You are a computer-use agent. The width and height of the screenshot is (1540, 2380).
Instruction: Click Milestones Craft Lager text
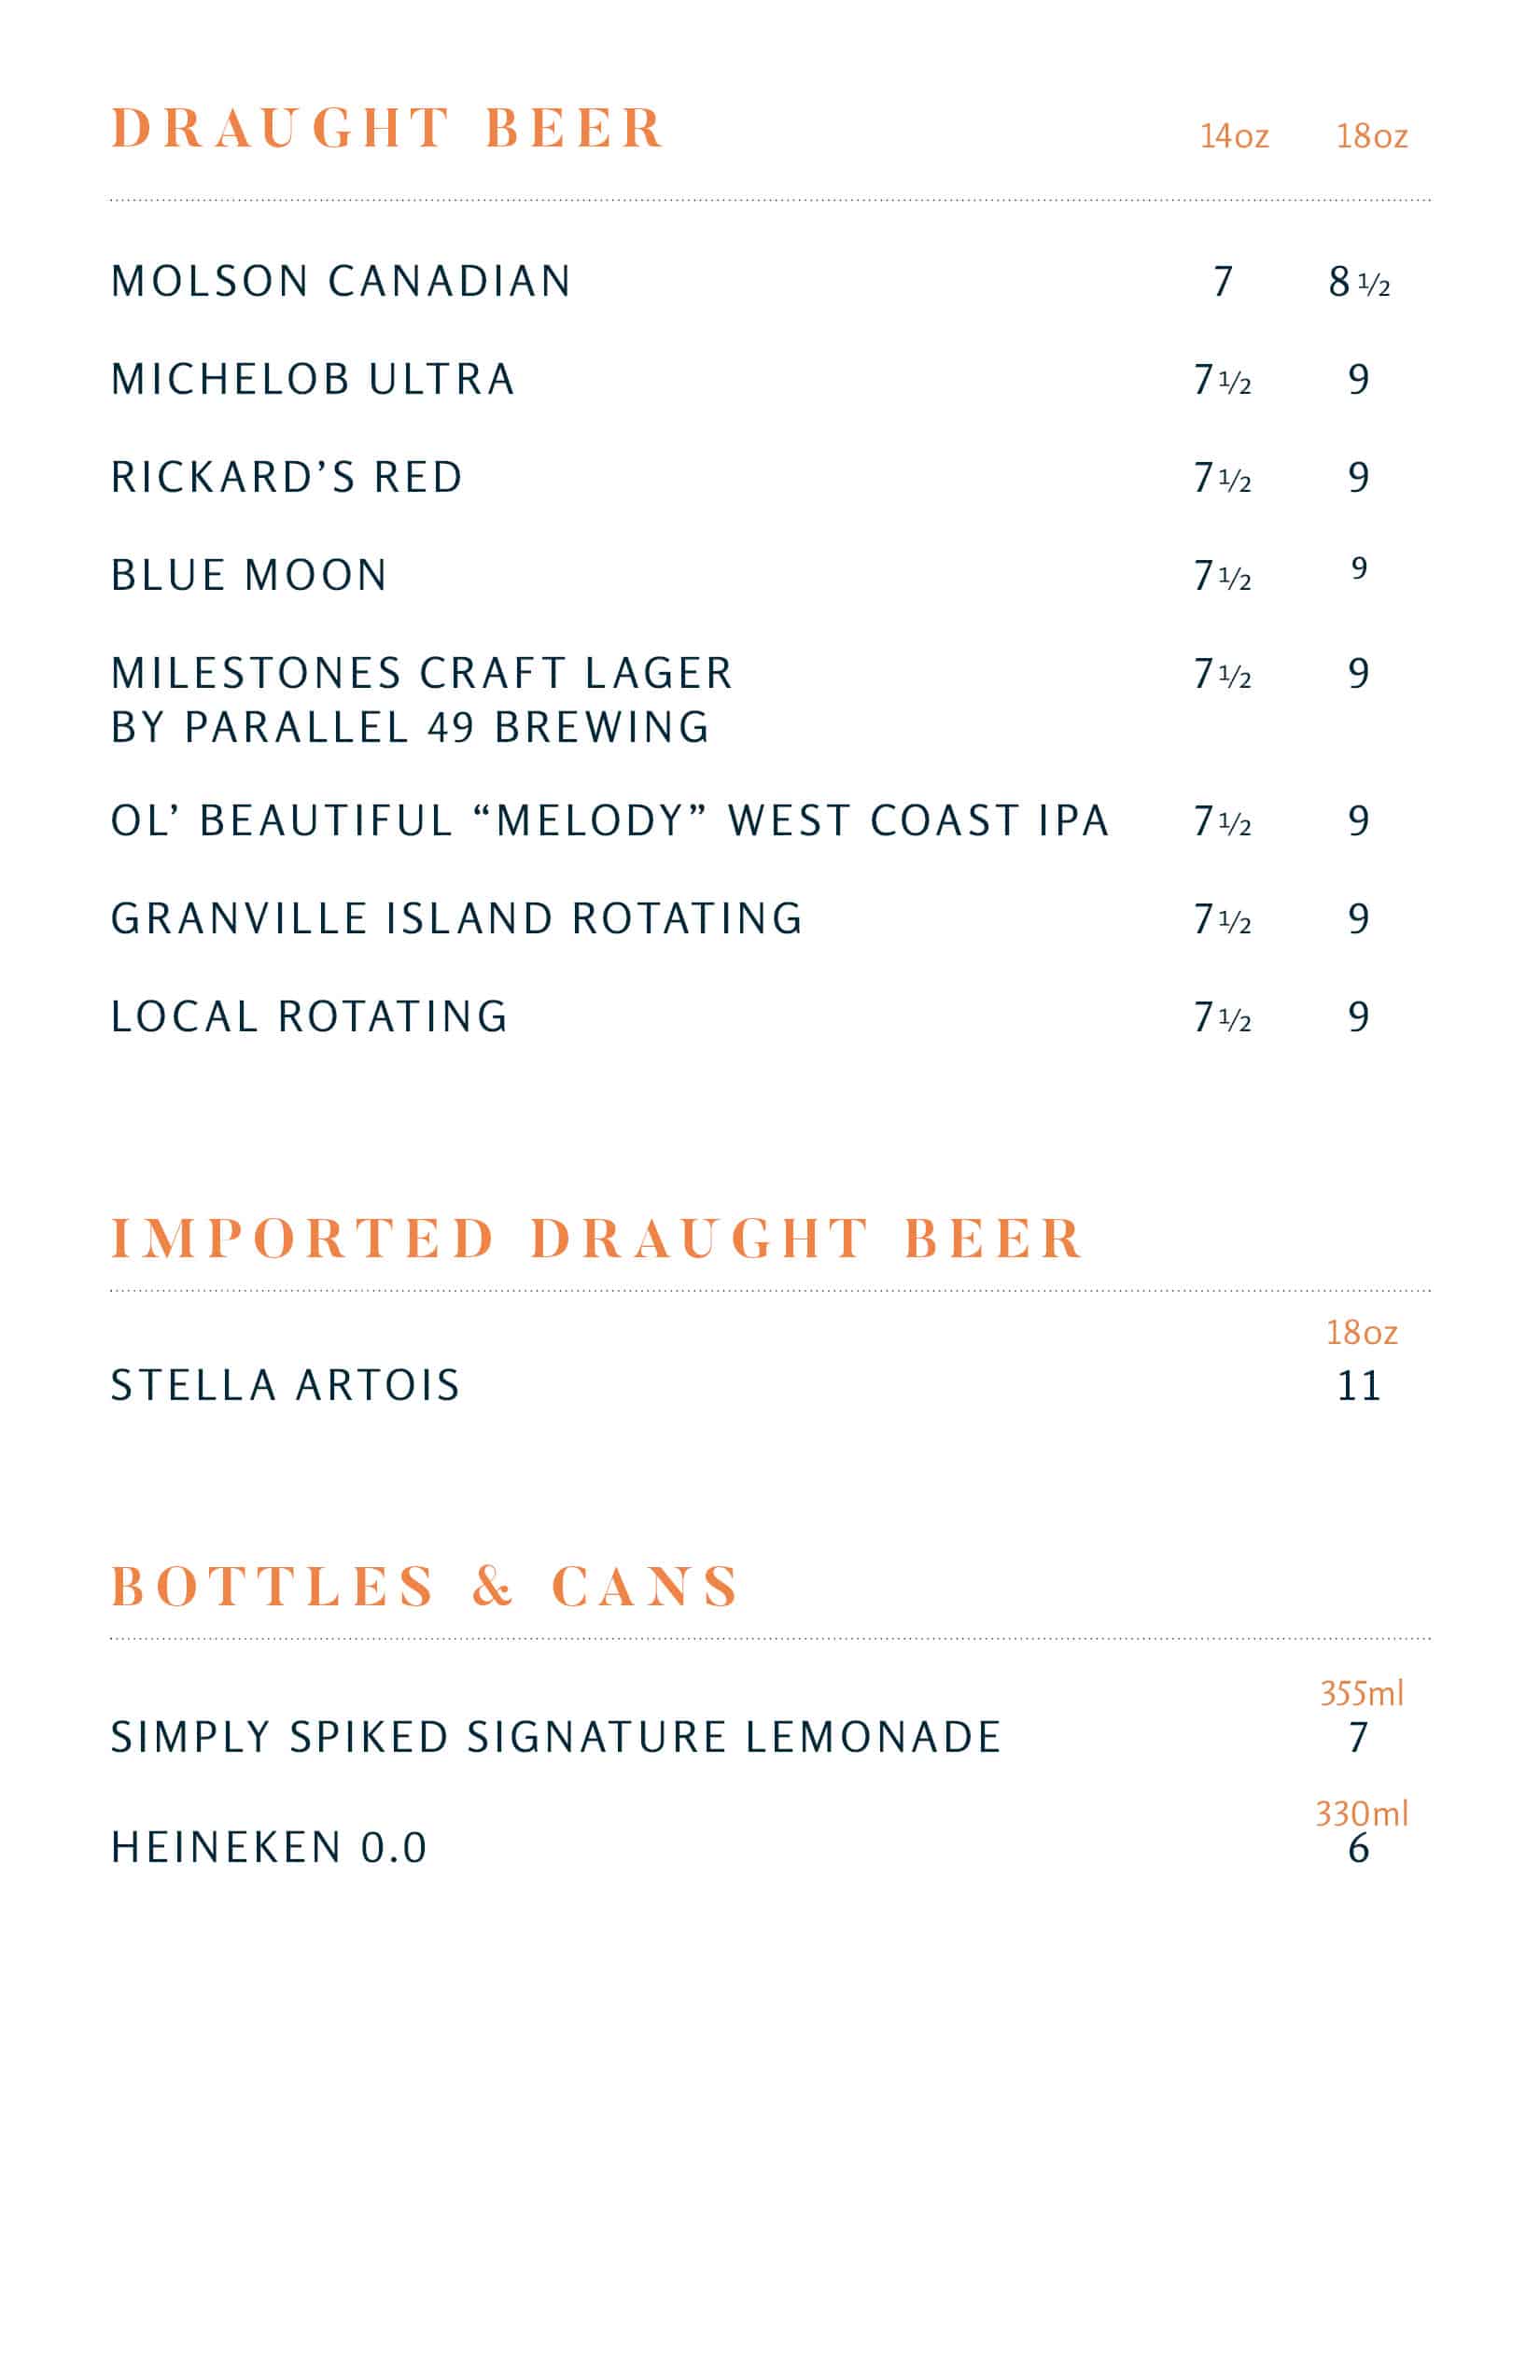[422, 673]
